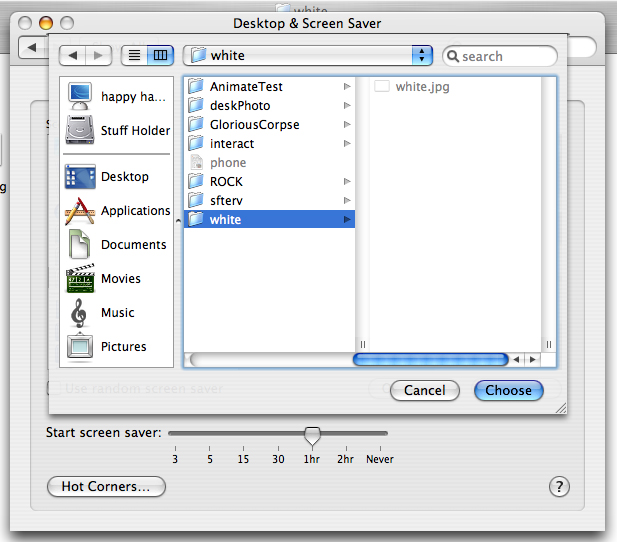Expand AnimateTest via its arrow
The height and width of the screenshot is (542, 617).
[347, 86]
